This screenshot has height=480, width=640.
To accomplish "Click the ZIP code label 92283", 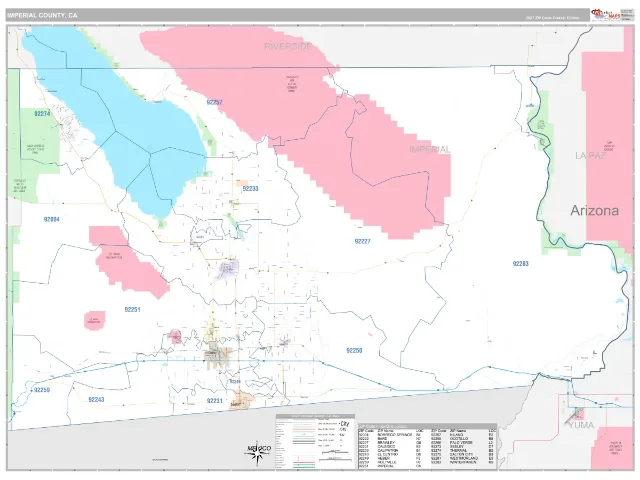I will click(520, 264).
